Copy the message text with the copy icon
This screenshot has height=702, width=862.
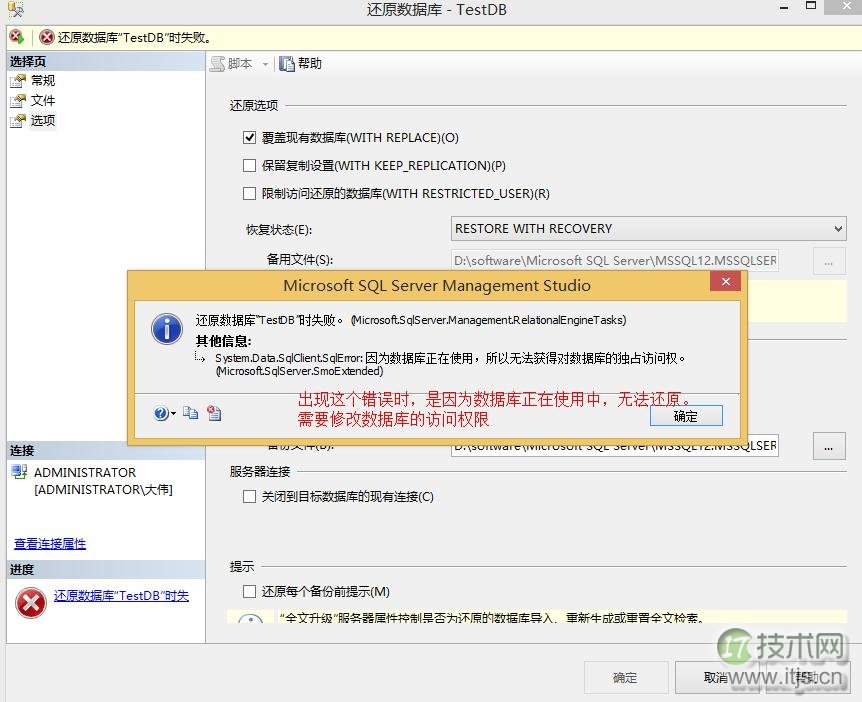191,413
